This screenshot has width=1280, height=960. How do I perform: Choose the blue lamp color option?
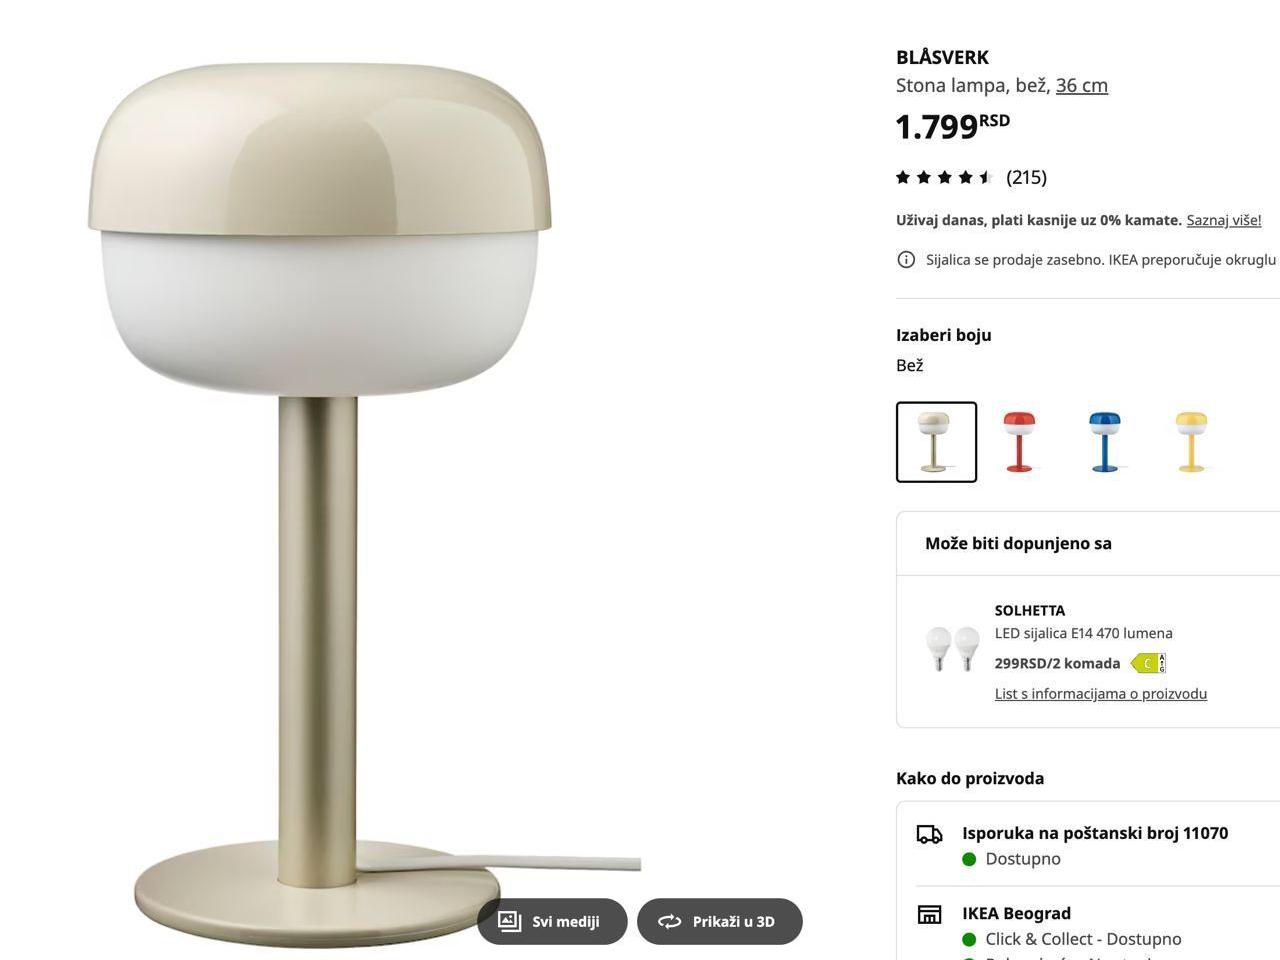tap(1105, 442)
